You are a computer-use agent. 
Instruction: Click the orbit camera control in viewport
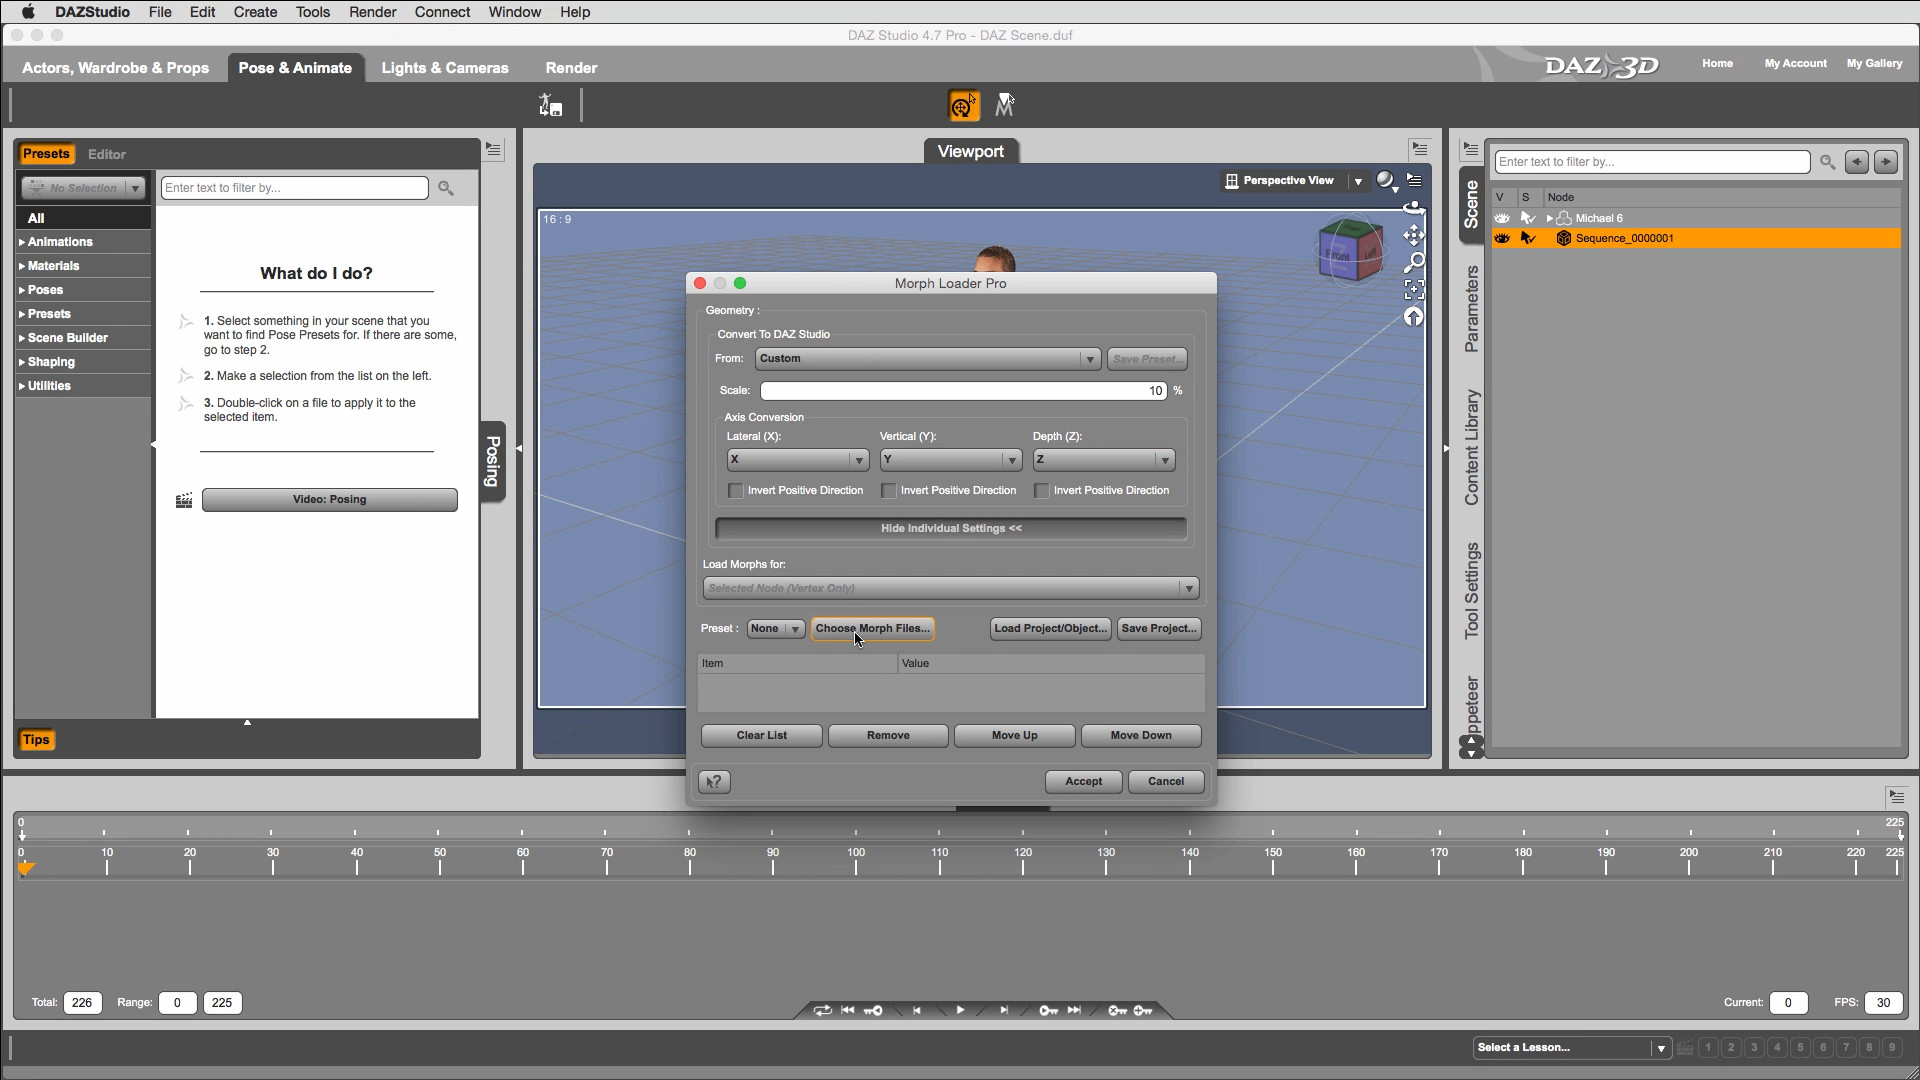(x=1414, y=208)
